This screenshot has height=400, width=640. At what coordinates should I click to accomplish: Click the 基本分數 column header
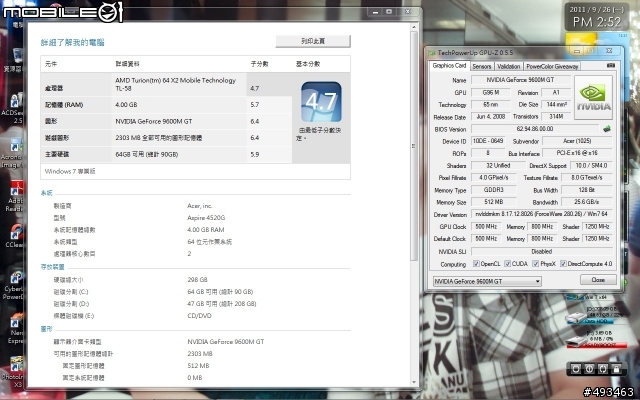pyautogui.click(x=308, y=64)
